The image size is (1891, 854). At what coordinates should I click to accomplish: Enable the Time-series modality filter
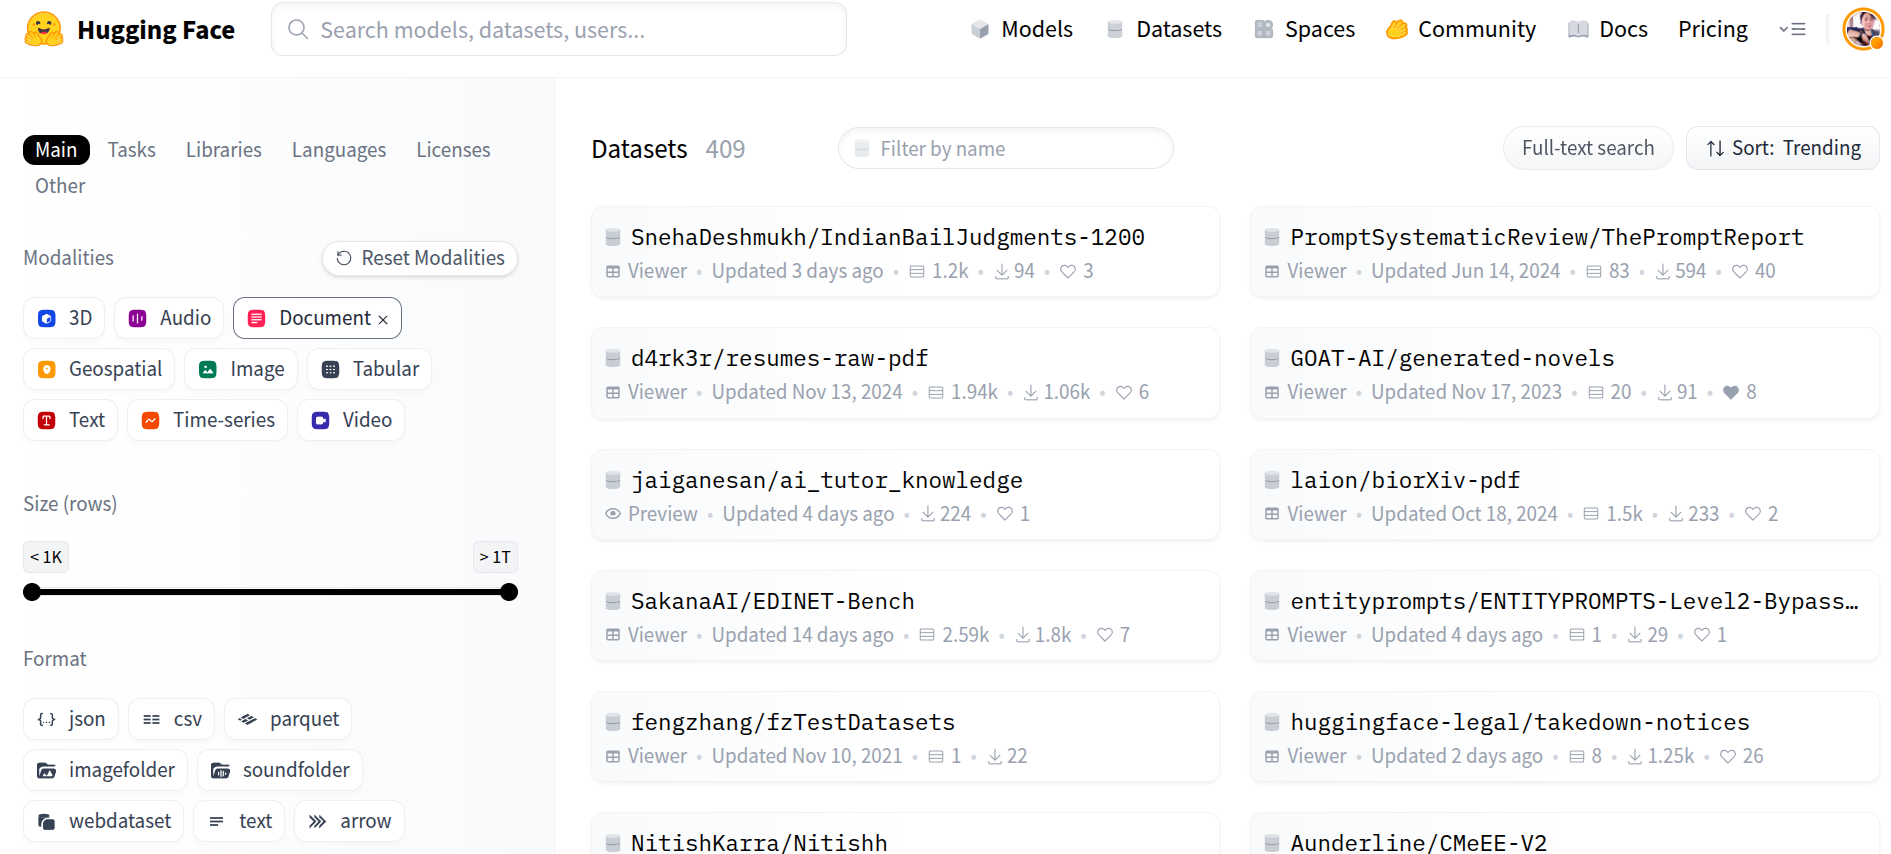[x=208, y=420]
